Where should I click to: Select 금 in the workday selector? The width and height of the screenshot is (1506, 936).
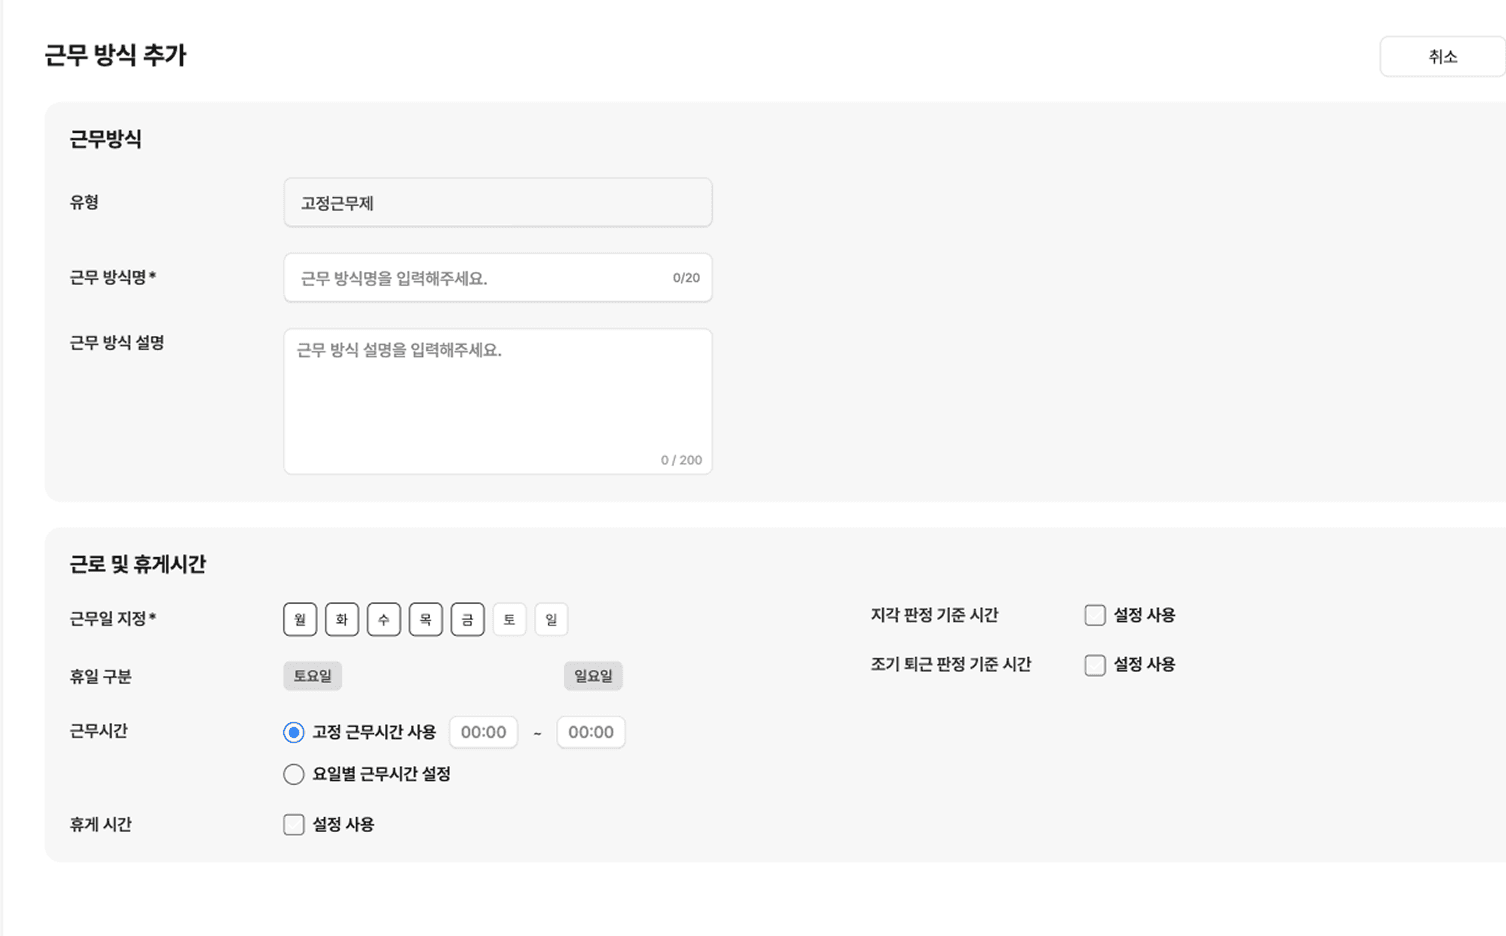click(467, 619)
